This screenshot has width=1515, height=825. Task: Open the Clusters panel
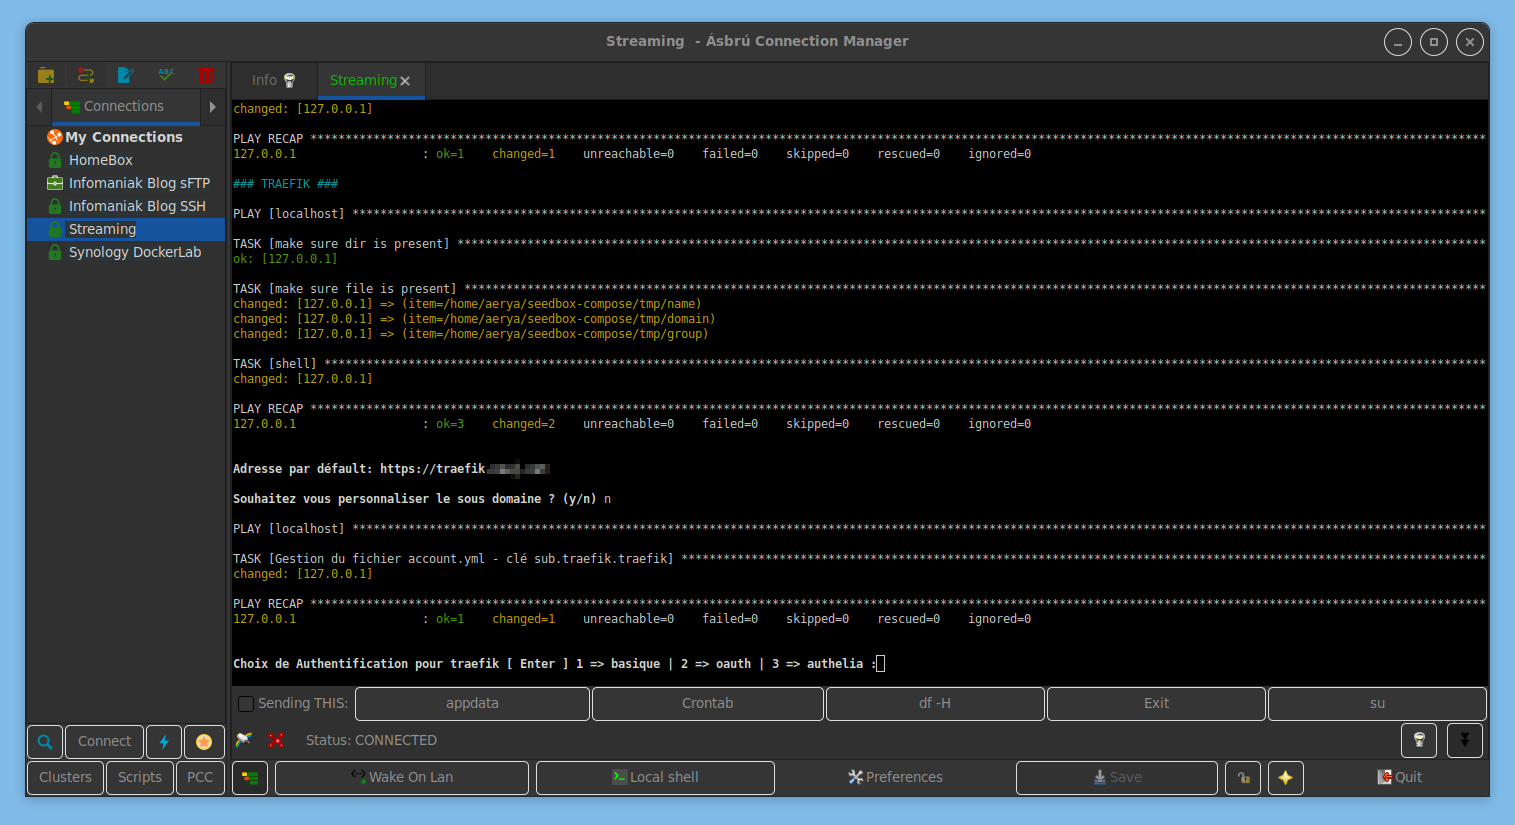coord(65,778)
